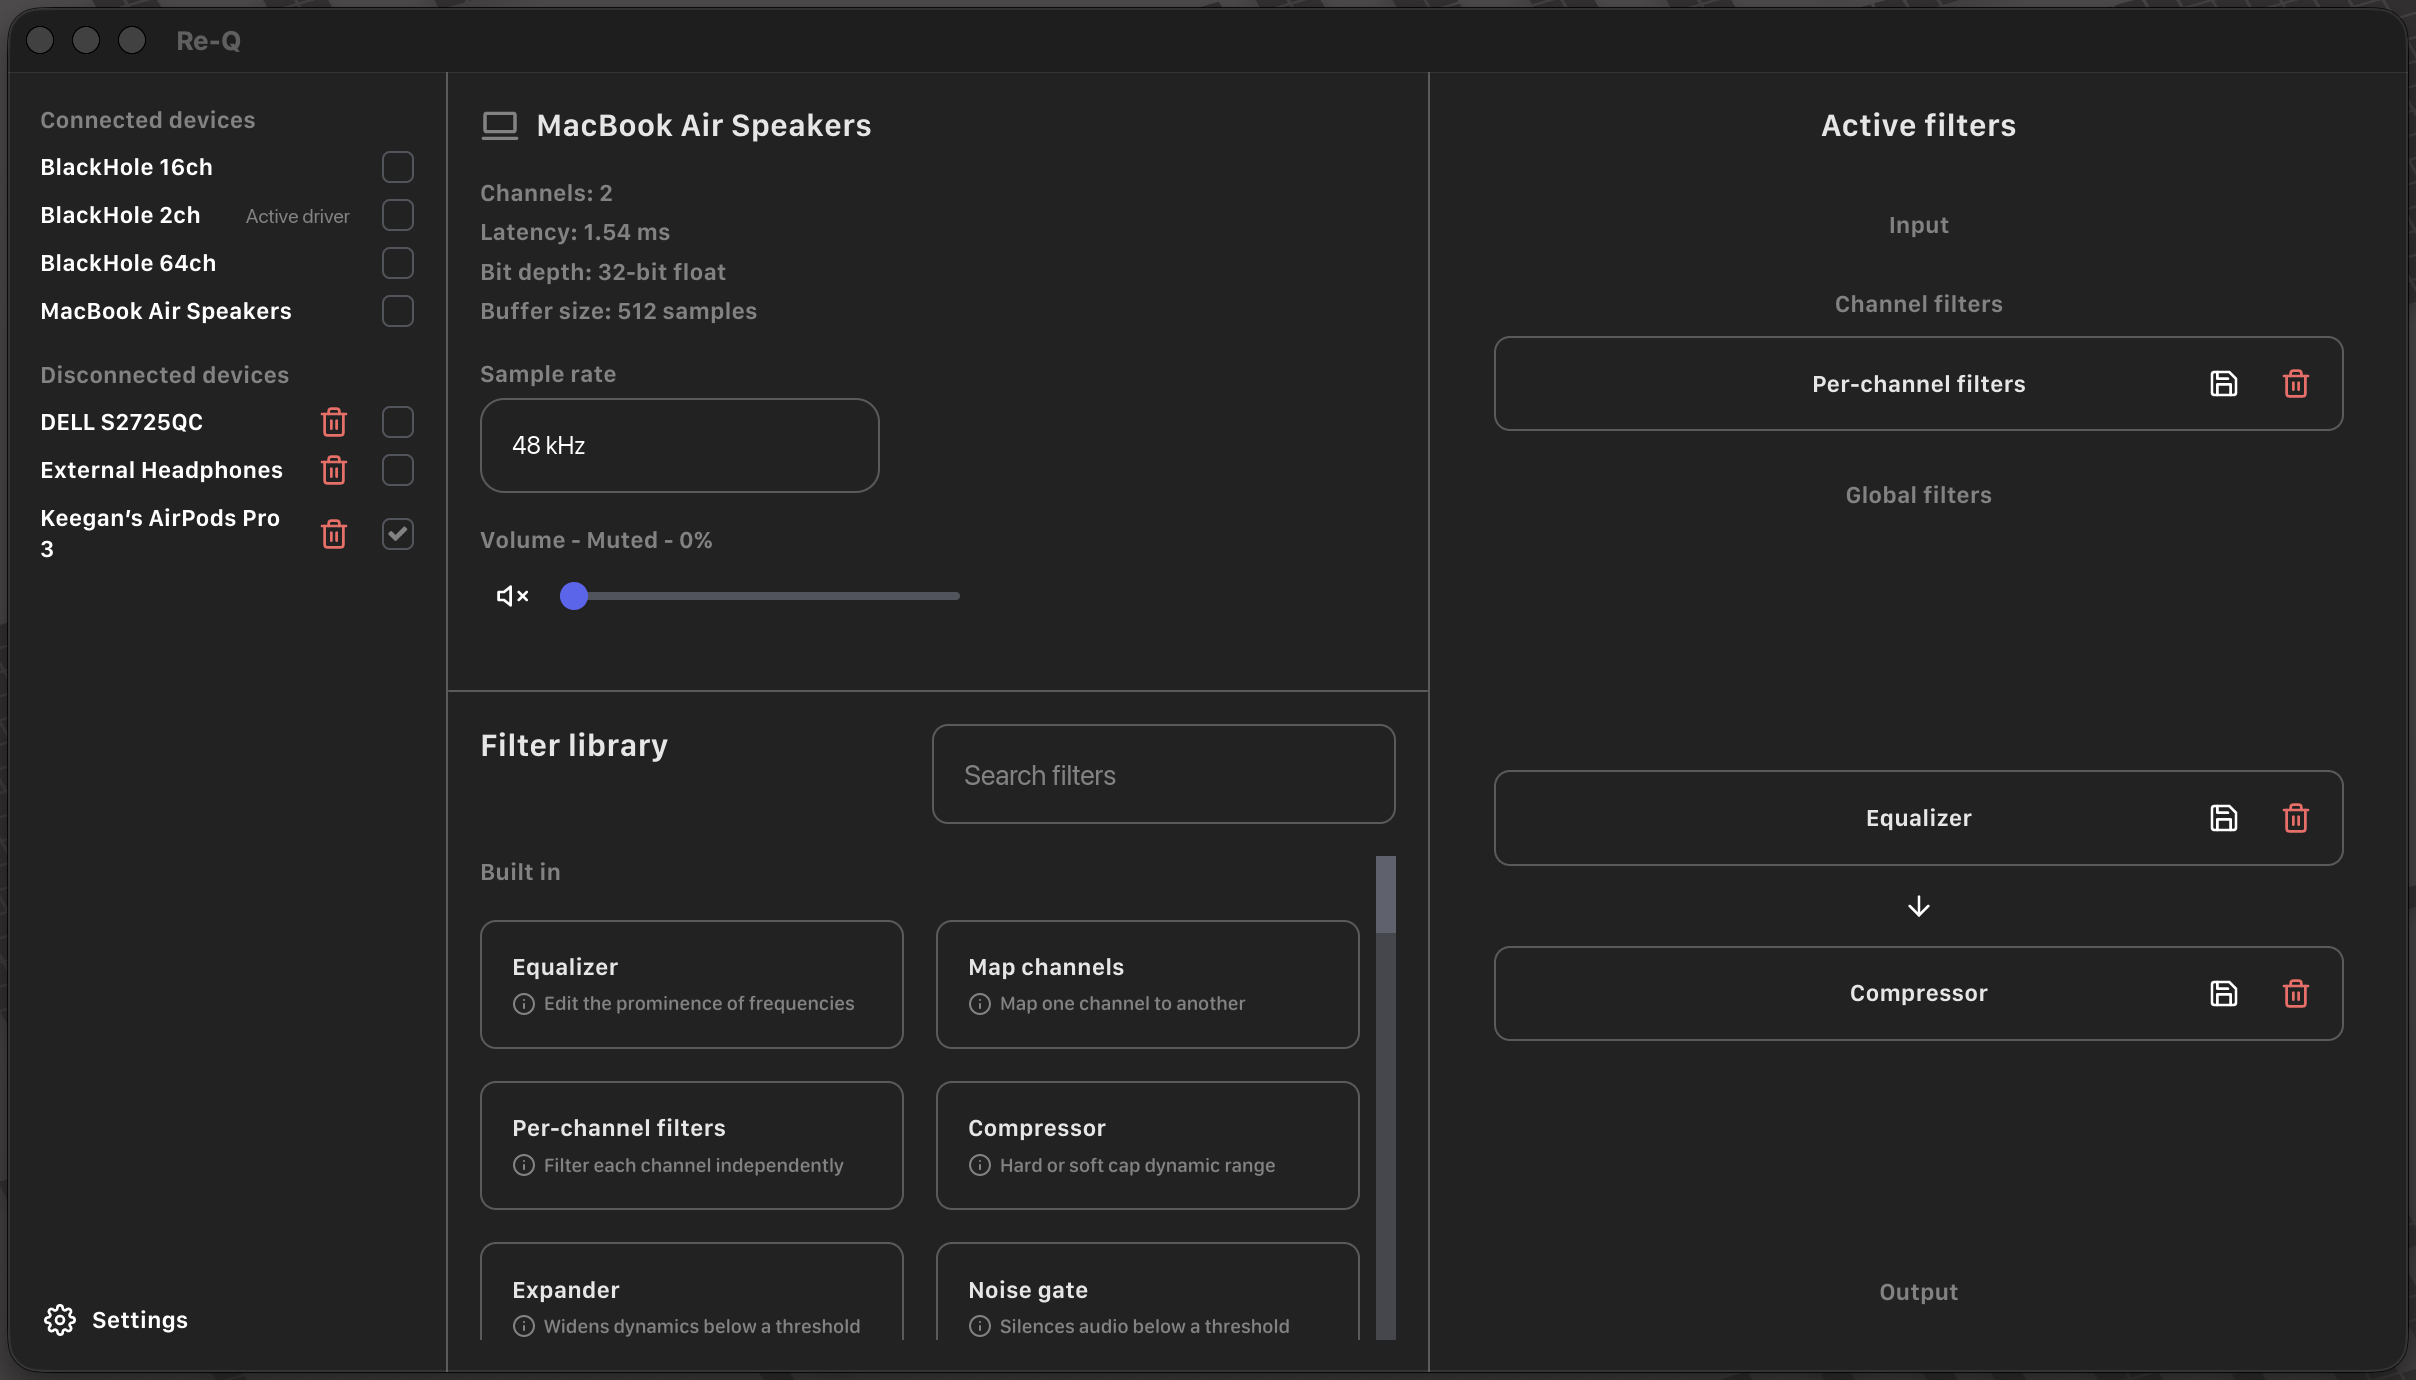Add Compressor from the filter library

click(x=1148, y=1146)
